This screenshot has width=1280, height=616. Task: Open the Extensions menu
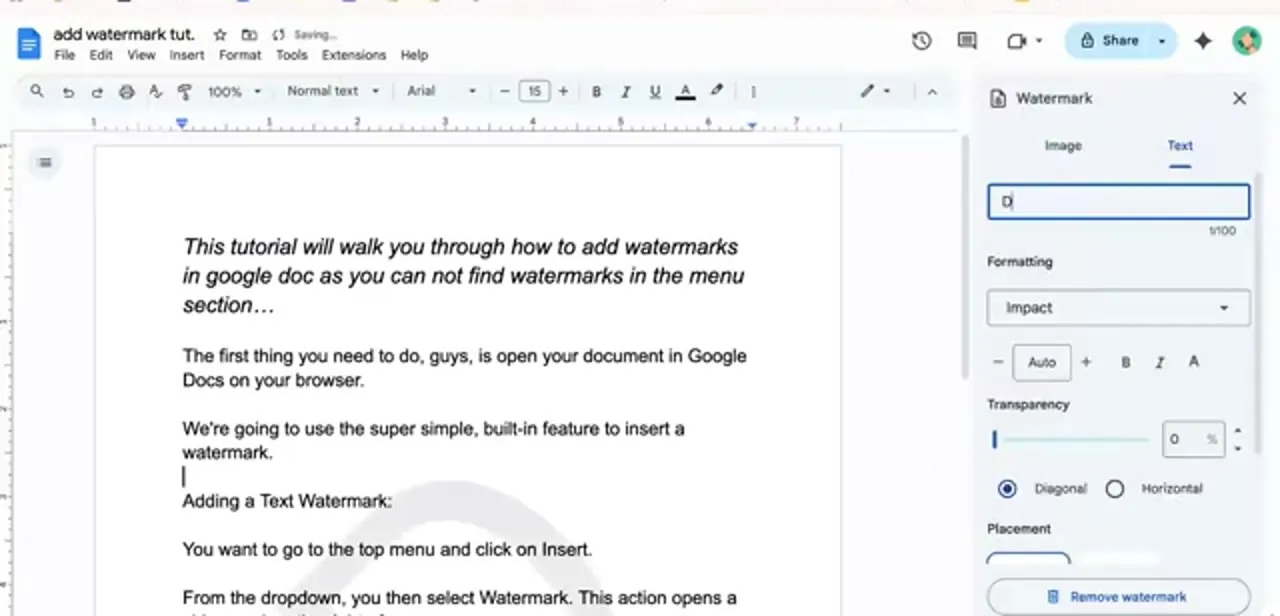(354, 55)
